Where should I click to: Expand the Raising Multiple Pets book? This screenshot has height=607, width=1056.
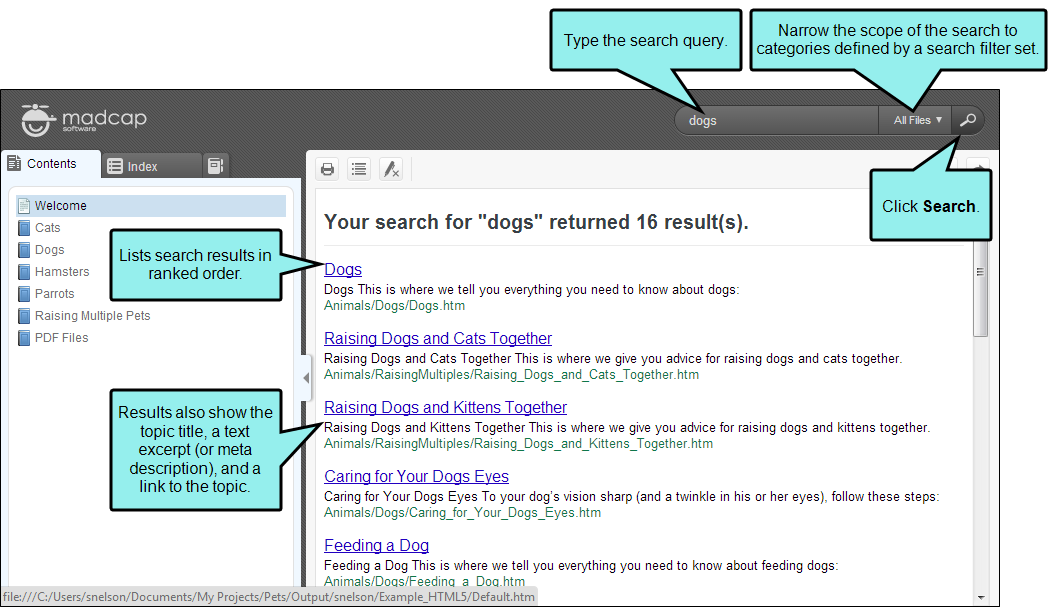(x=92, y=316)
